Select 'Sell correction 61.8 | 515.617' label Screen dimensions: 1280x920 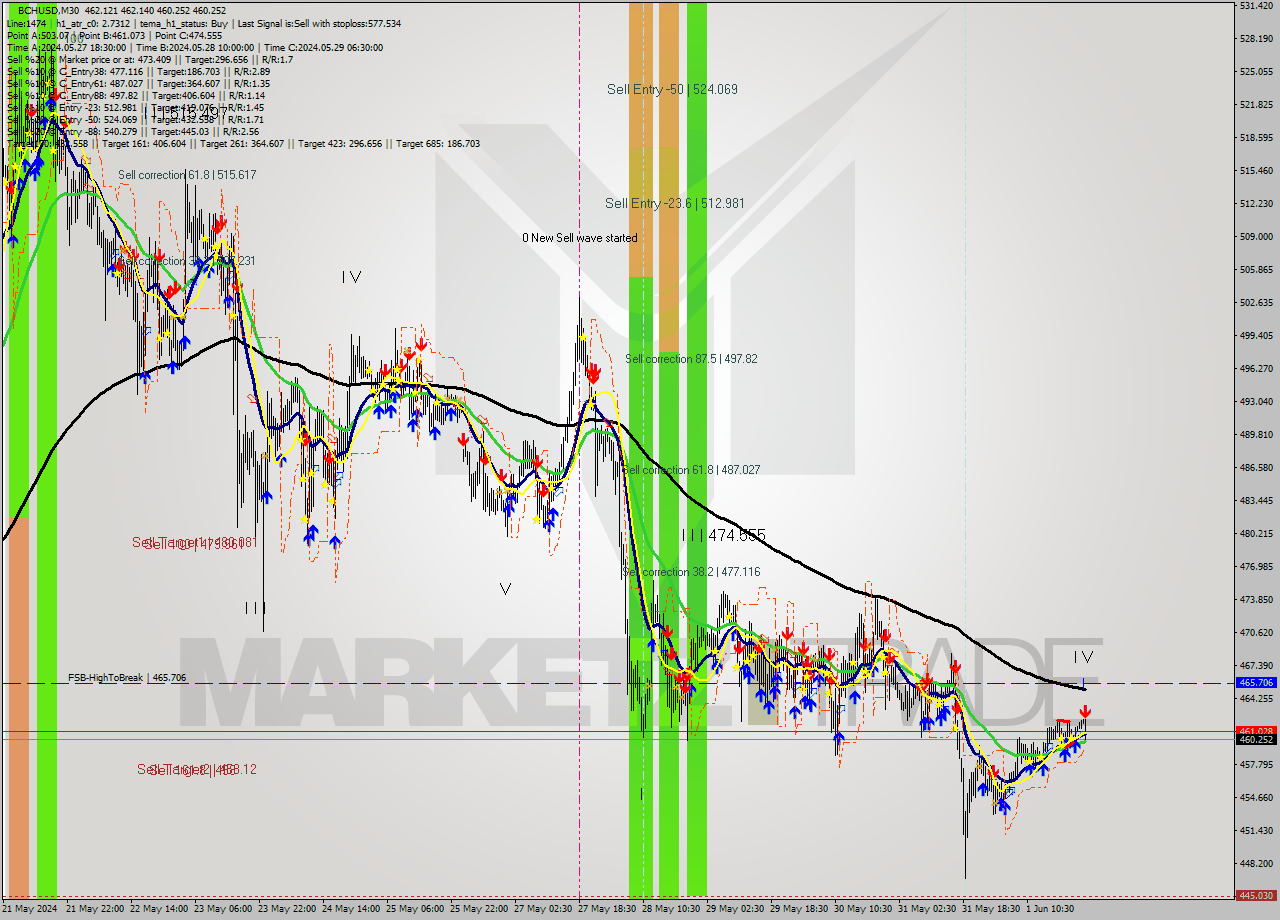pyautogui.click(x=187, y=175)
